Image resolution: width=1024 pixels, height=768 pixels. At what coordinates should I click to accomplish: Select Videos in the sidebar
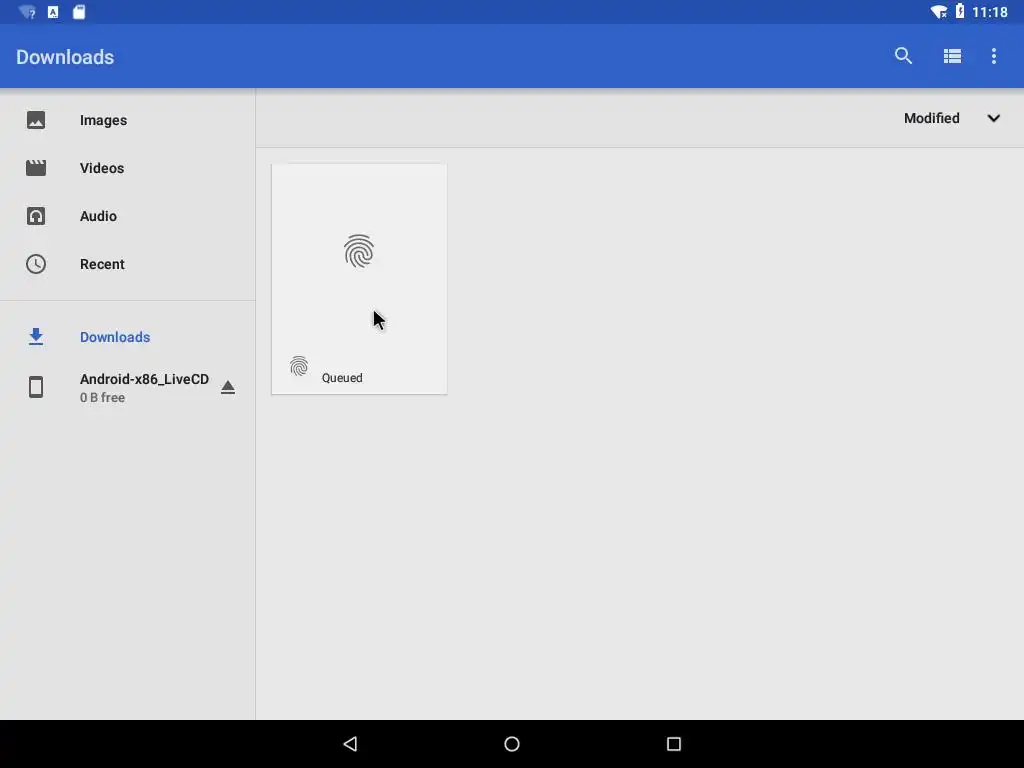pyautogui.click(x=128, y=168)
